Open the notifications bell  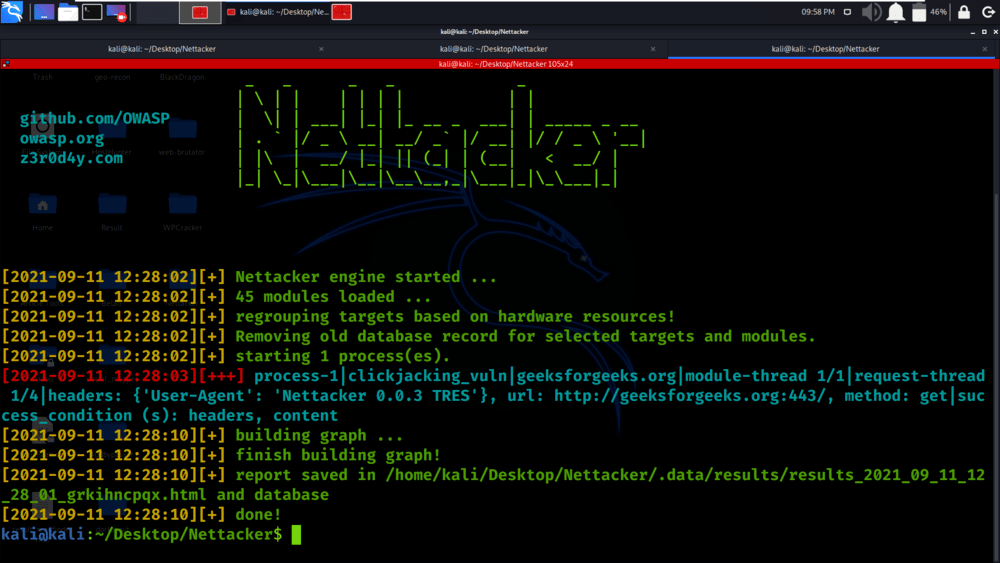895,12
